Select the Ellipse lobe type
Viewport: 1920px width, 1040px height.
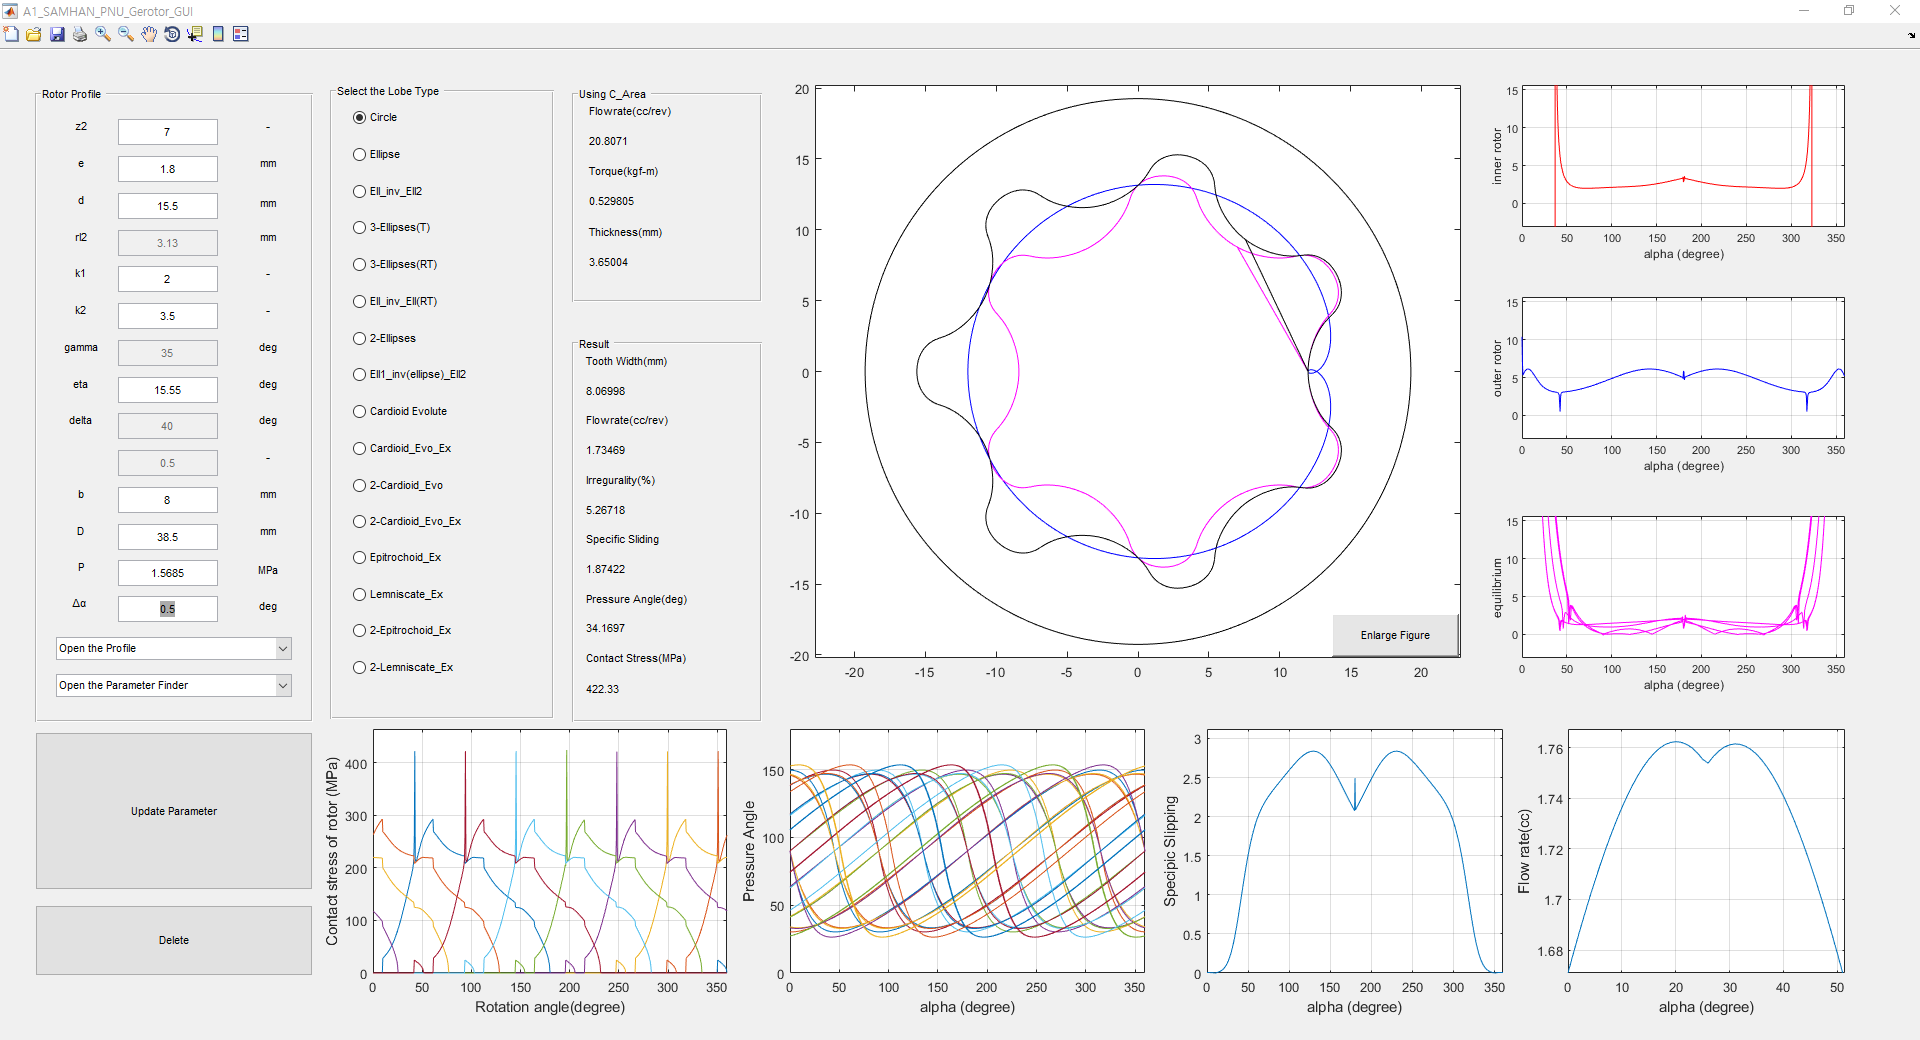[x=360, y=155]
